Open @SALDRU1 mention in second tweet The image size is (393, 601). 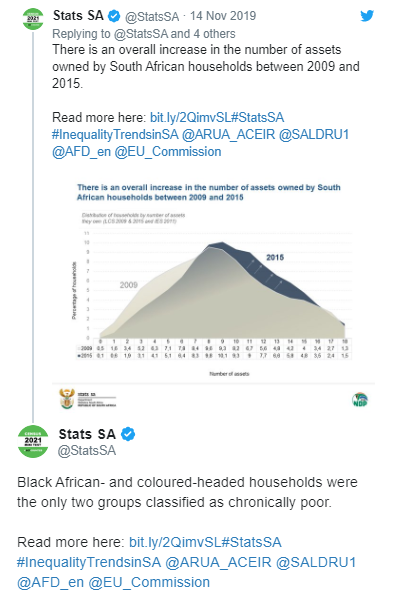point(316,562)
